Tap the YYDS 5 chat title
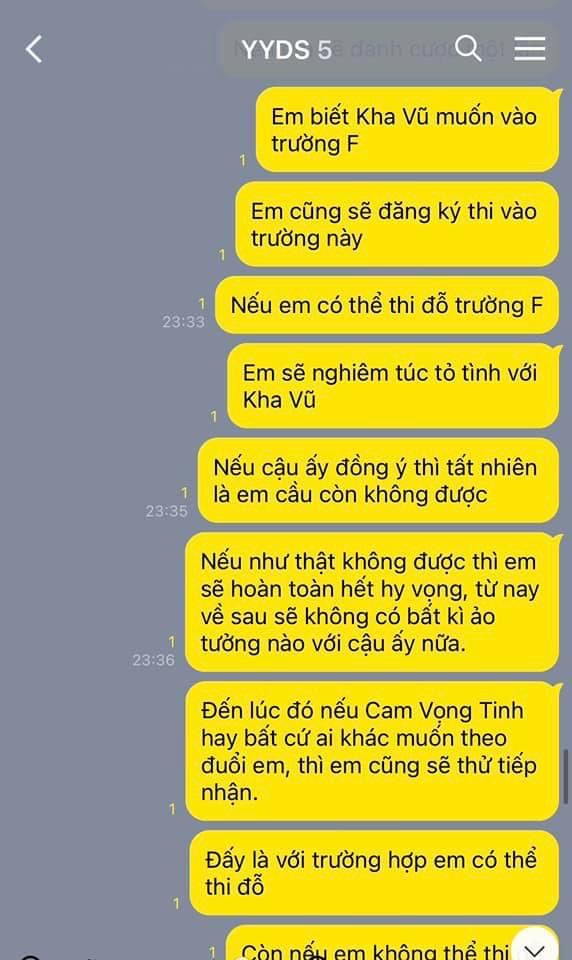Image resolution: width=572 pixels, height=960 pixels. (287, 50)
